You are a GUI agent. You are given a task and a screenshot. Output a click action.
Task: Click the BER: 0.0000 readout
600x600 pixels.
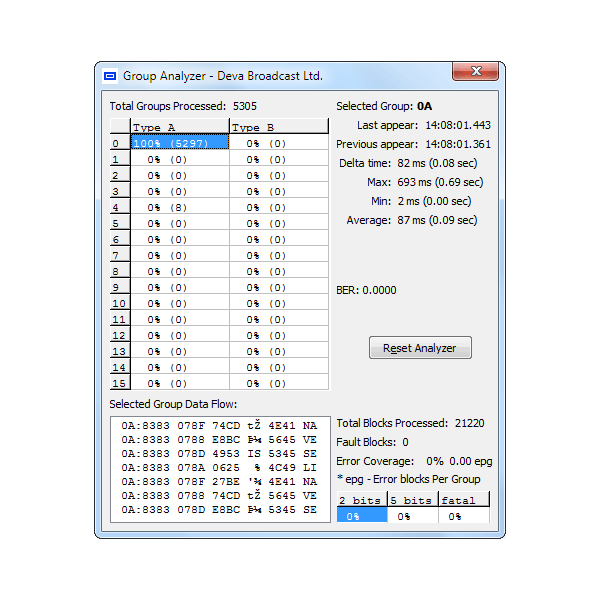(x=366, y=290)
